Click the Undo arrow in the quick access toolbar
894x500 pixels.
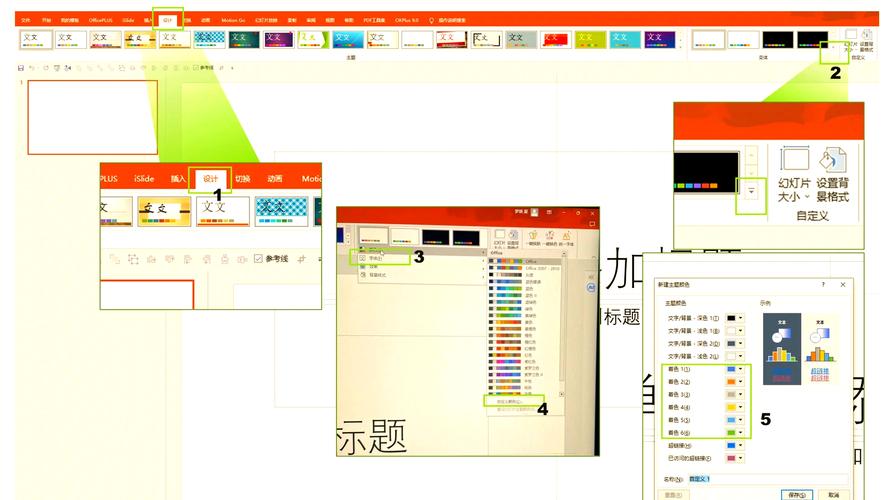click(32, 68)
